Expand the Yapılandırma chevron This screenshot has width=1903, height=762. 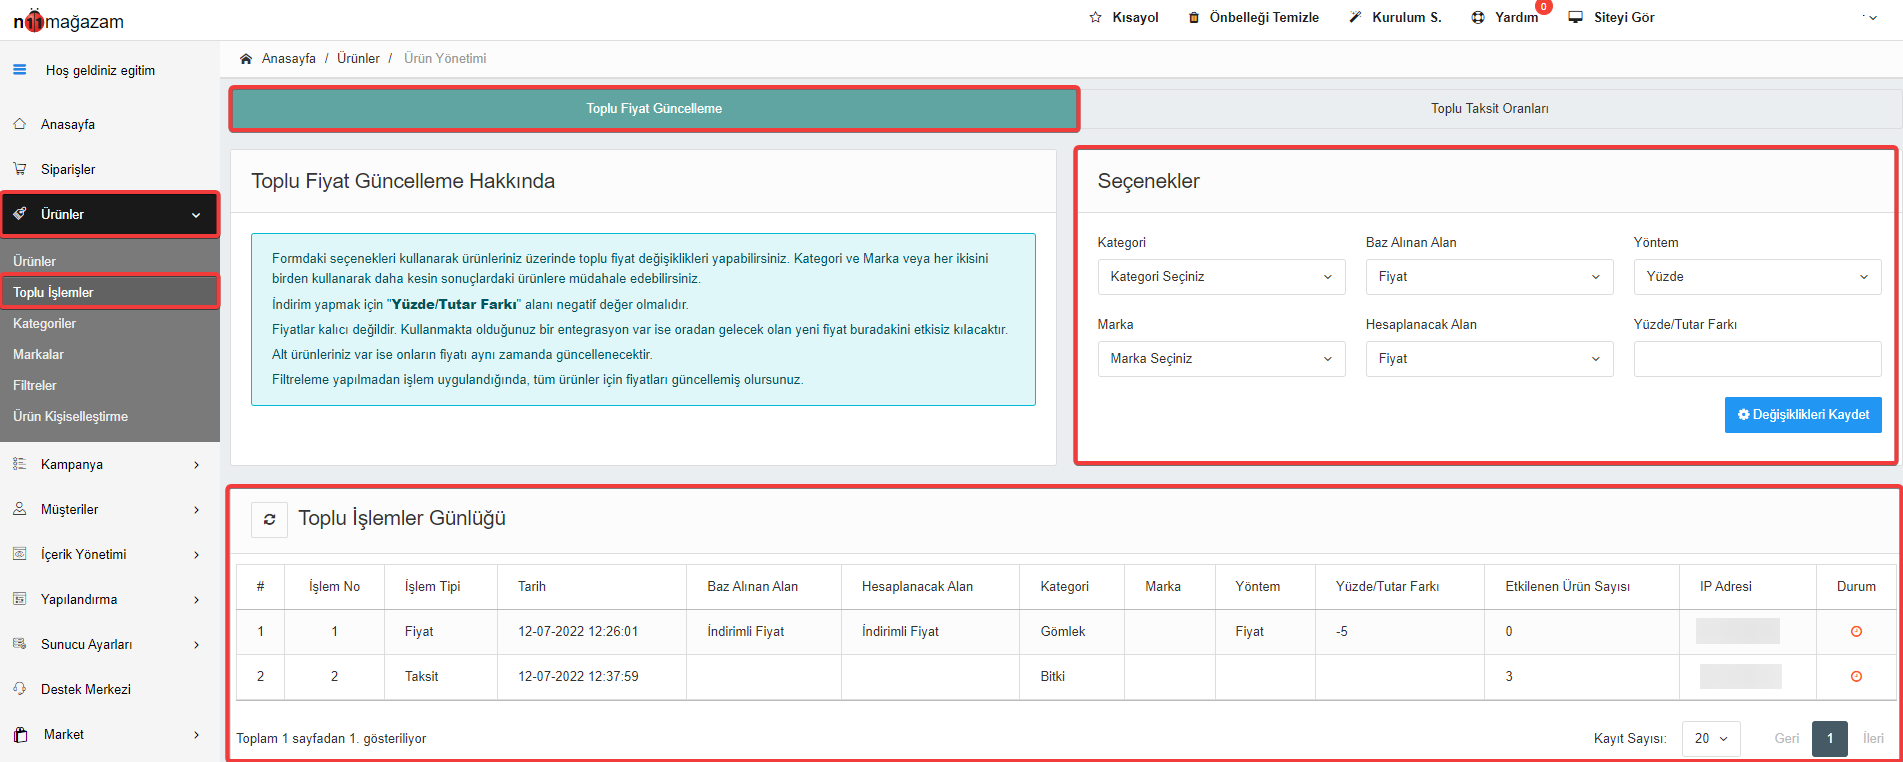pos(196,600)
